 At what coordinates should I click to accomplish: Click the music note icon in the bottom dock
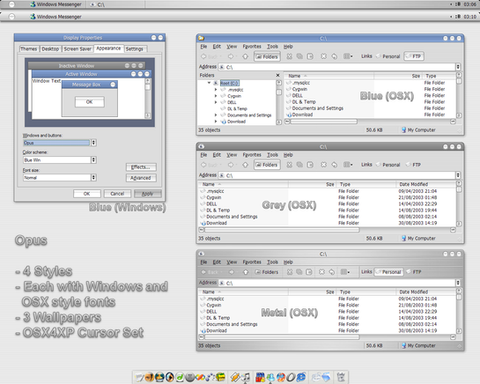[246, 377]
